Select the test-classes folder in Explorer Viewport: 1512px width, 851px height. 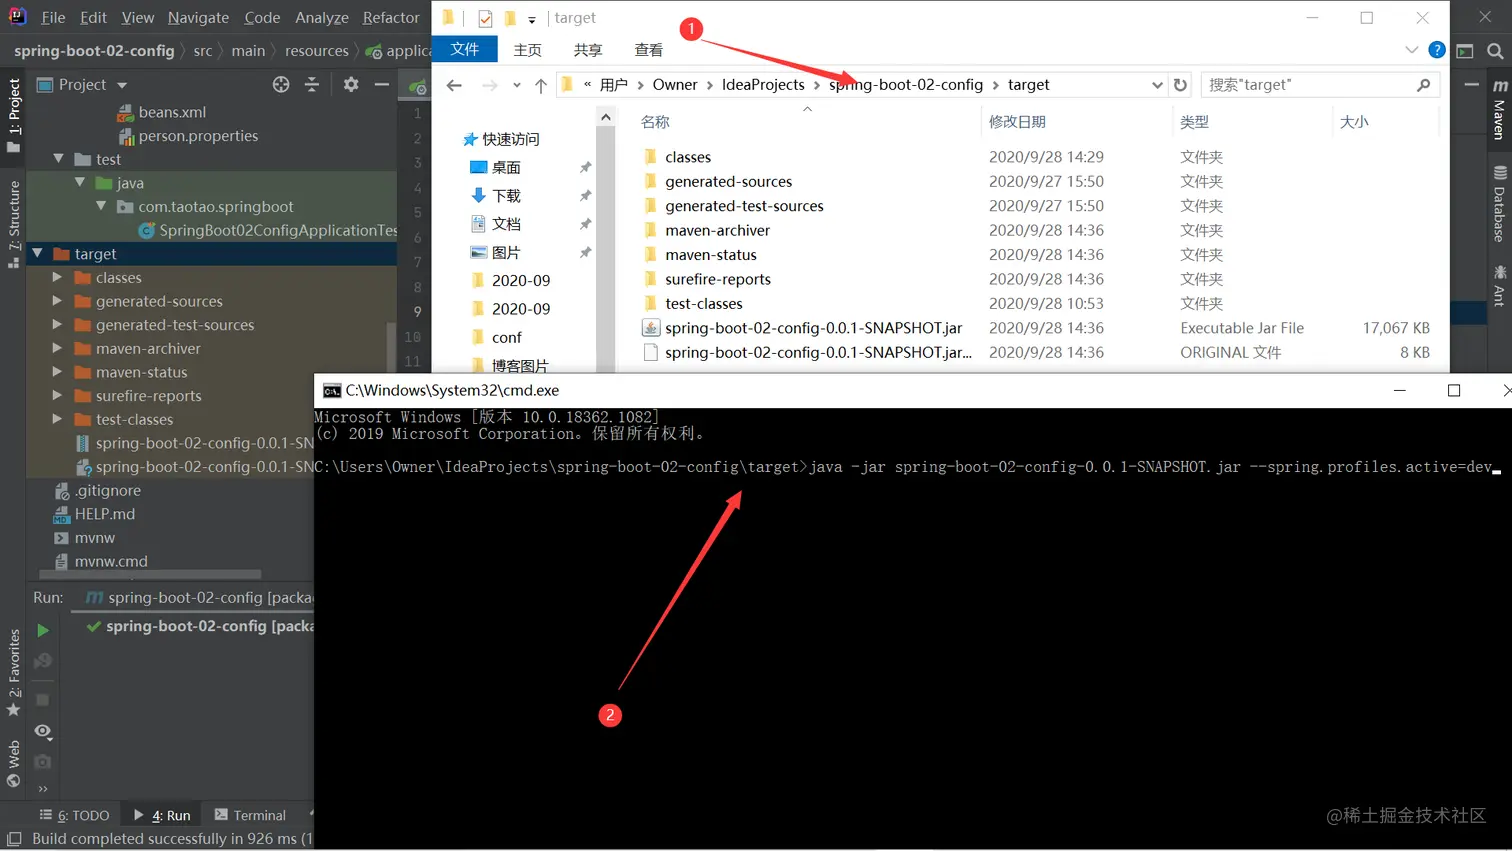tap(703, 304)
